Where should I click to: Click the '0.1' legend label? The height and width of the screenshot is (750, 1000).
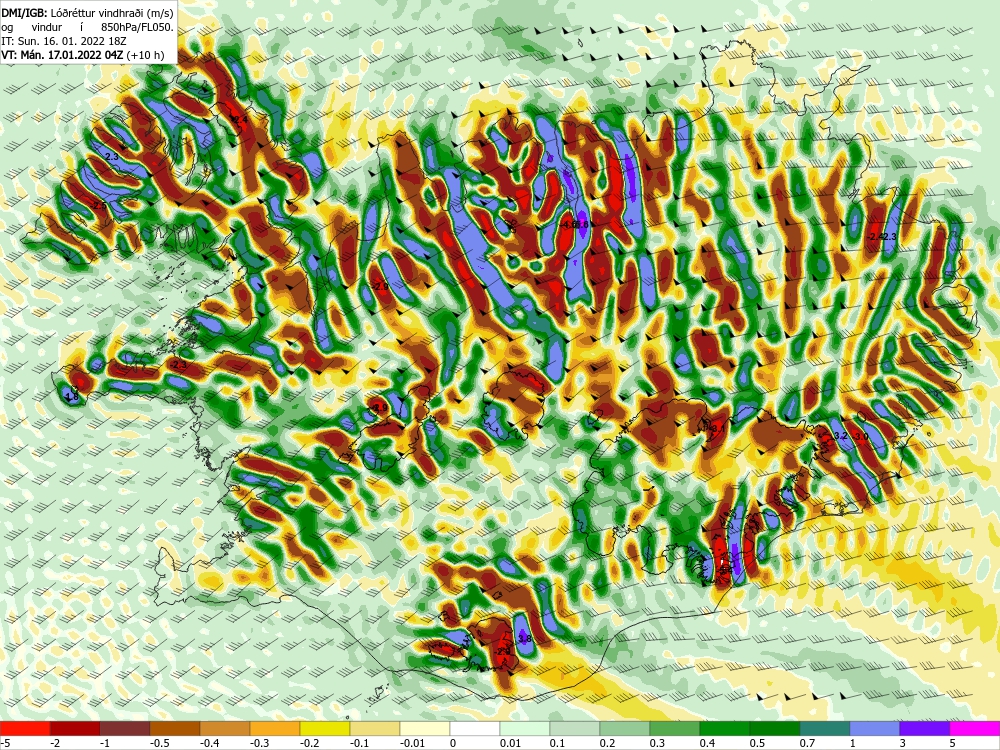(x=557, y=743)
